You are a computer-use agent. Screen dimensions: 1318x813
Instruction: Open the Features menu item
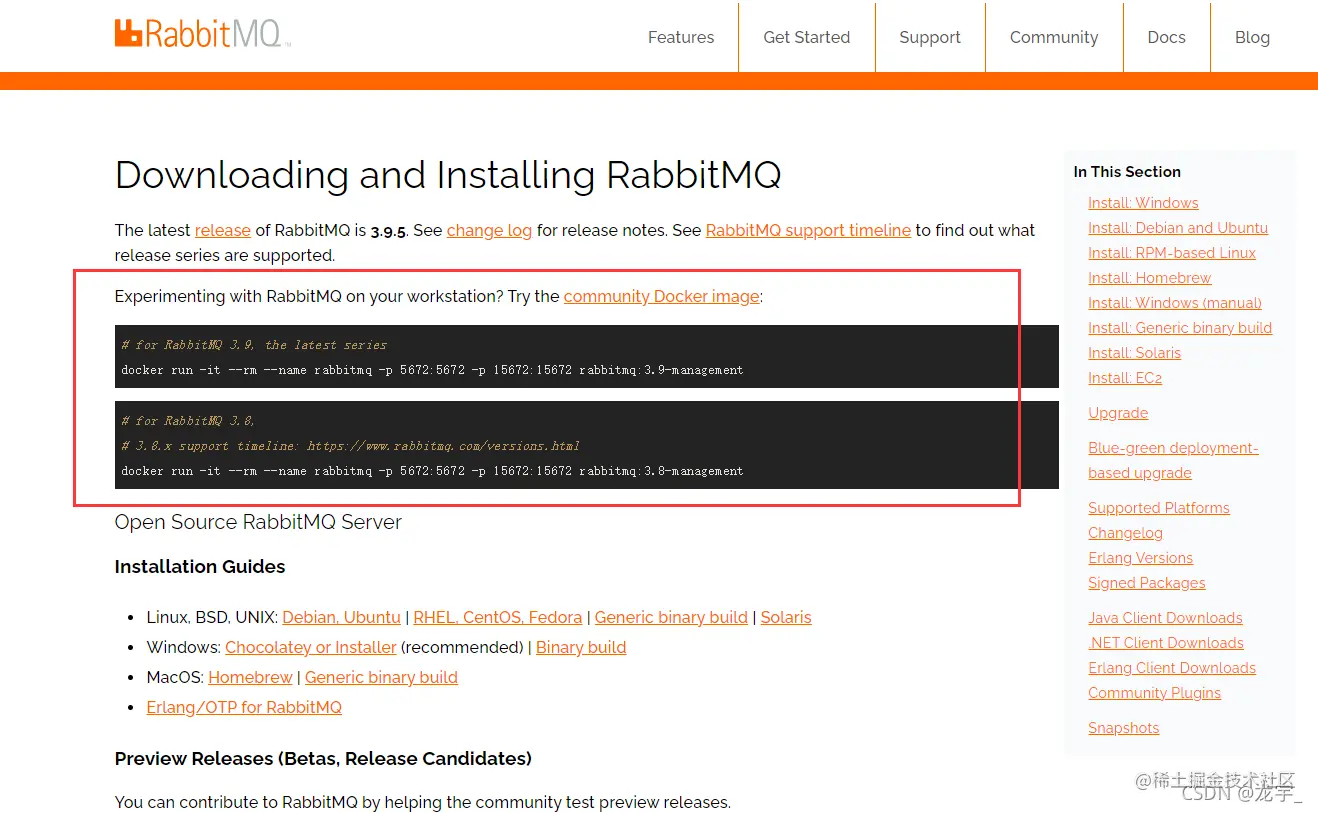681,37
